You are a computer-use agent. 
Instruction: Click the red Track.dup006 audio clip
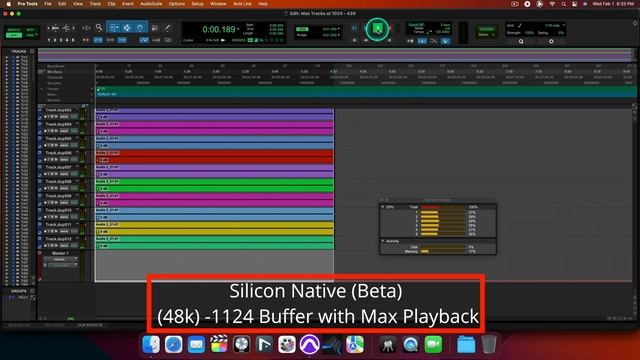215,156
